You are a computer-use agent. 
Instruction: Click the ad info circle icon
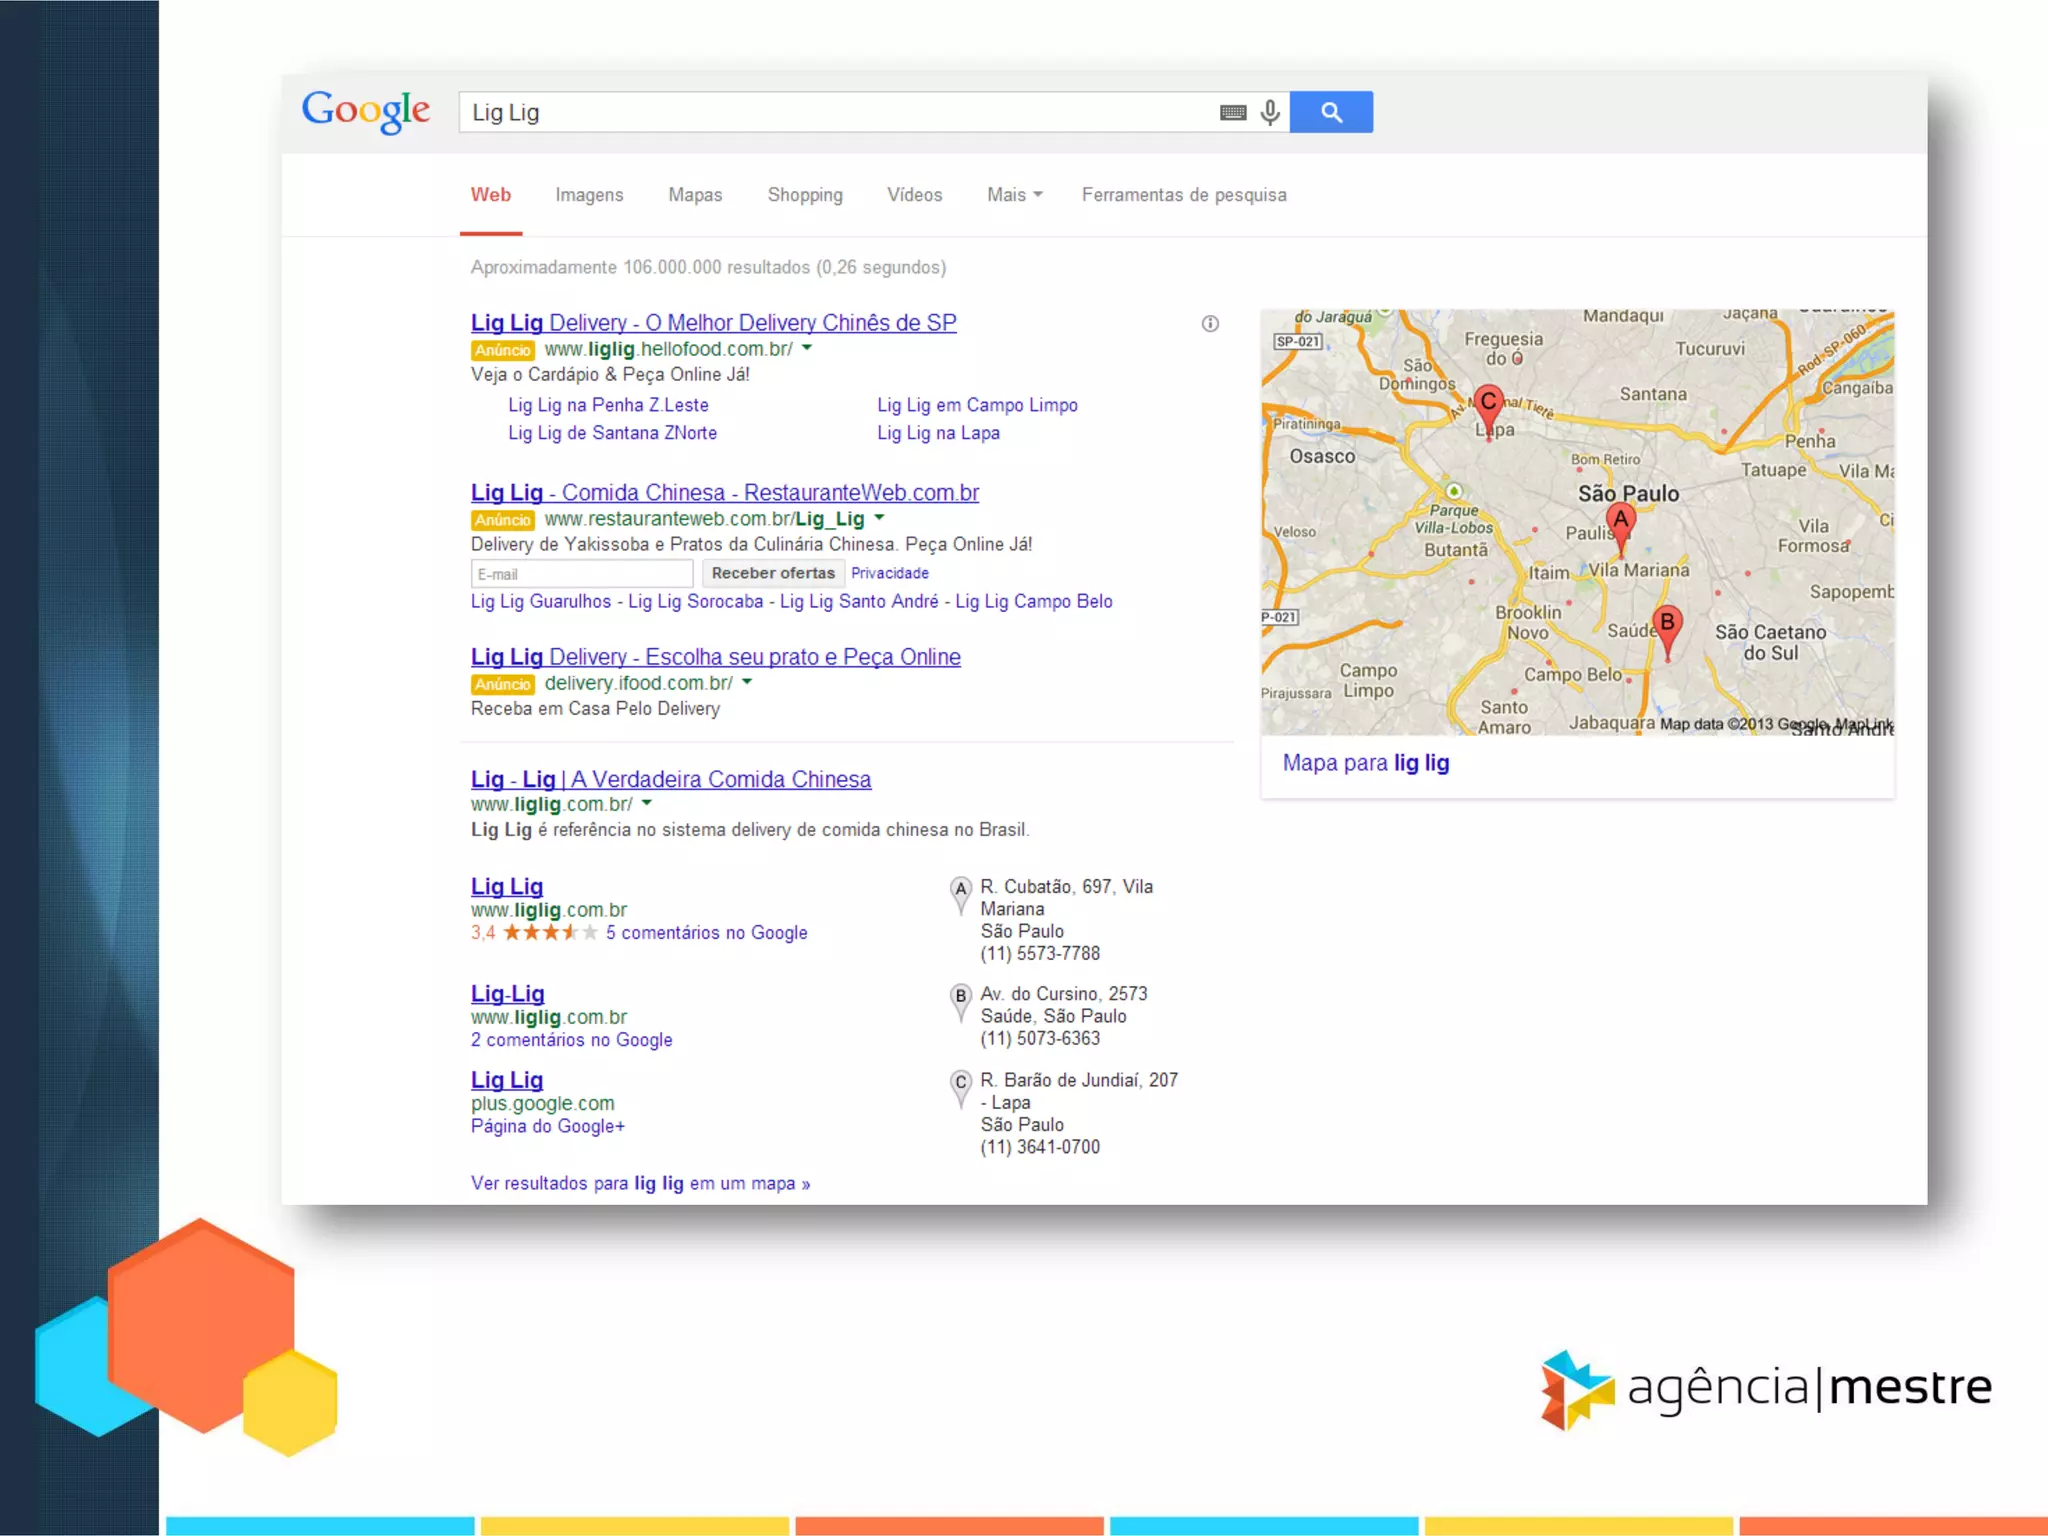click(x=1210, y=323)
